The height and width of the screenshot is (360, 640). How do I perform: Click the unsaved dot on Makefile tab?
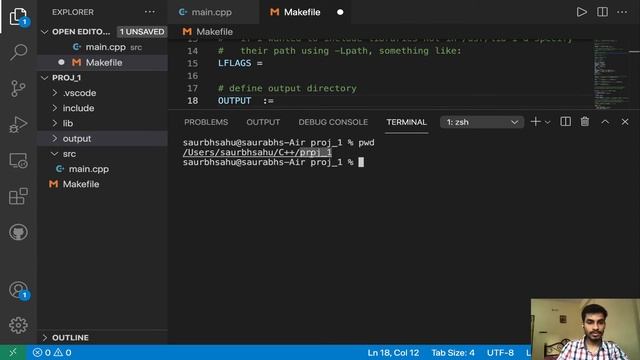[x=340, y=12]
